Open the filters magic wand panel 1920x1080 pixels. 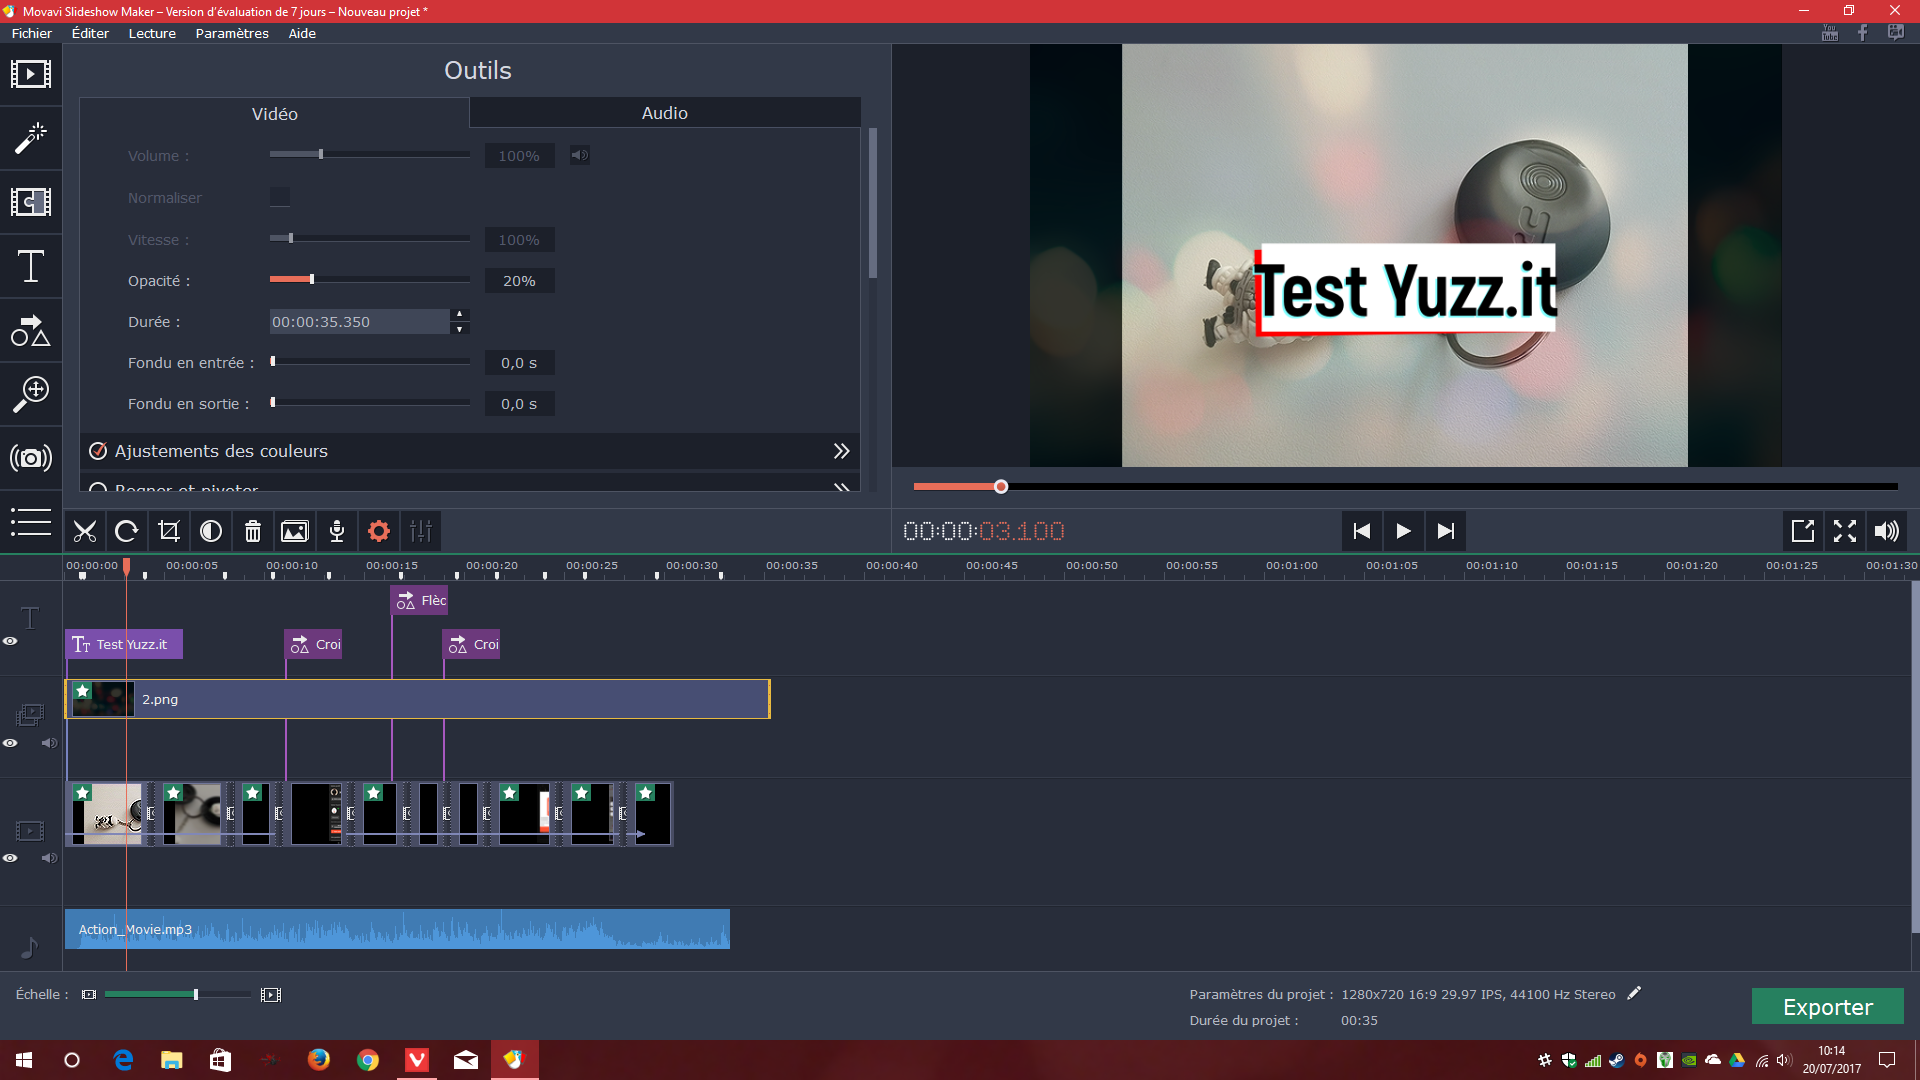click(x=31, y=138)
